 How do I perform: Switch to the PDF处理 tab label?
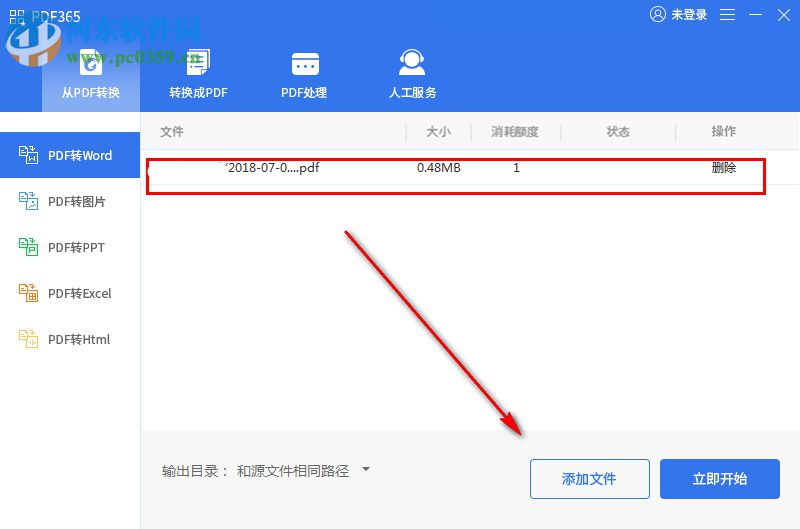304,93
